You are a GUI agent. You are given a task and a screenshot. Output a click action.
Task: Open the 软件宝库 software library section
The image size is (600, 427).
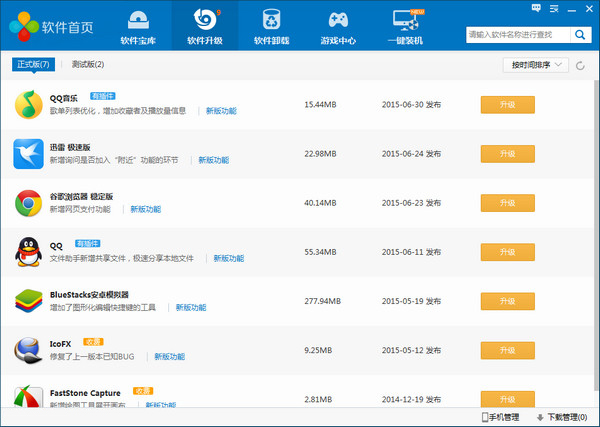(x=137, y=27)
